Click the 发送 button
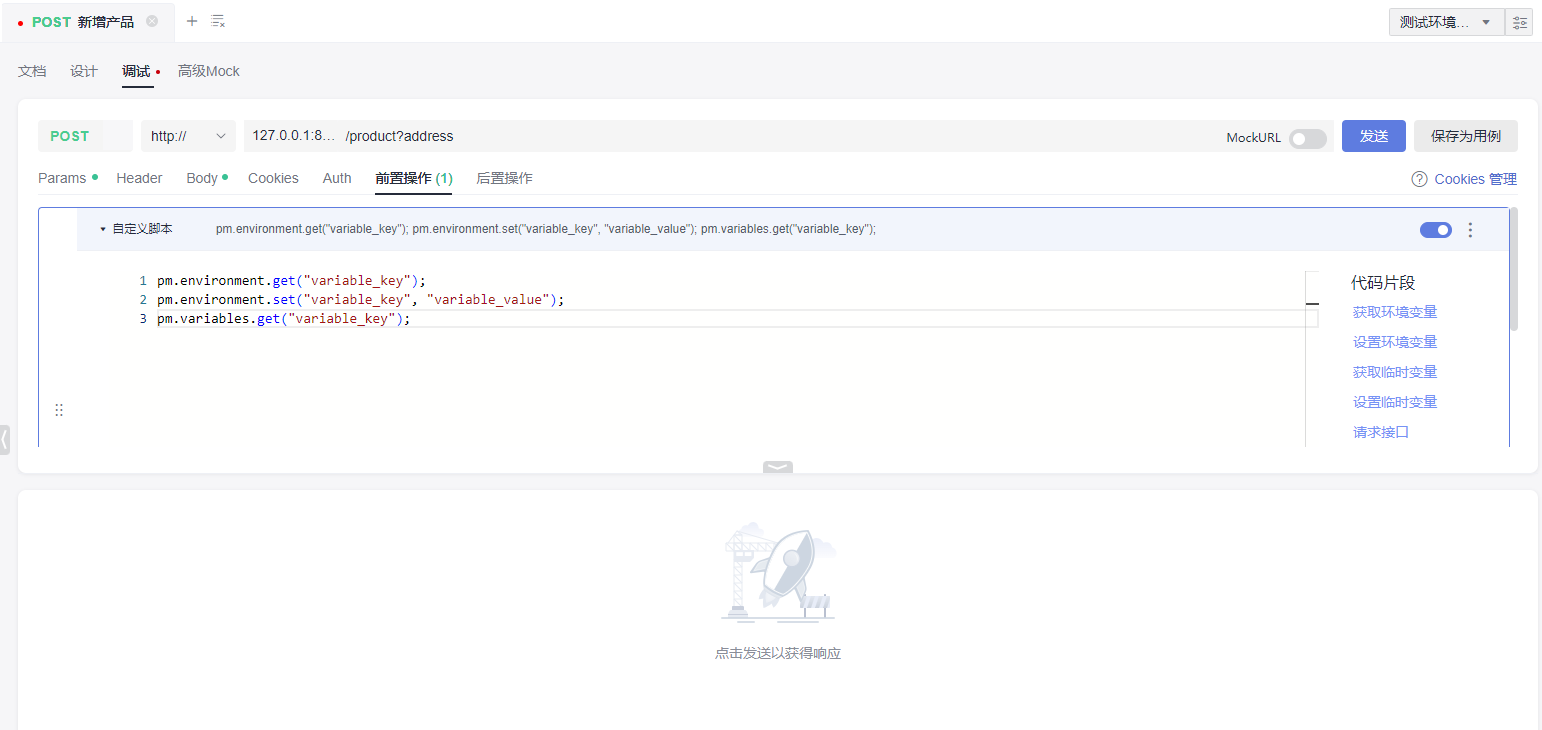This screenshot has height=730, width=1542. tap(1373, 136)
